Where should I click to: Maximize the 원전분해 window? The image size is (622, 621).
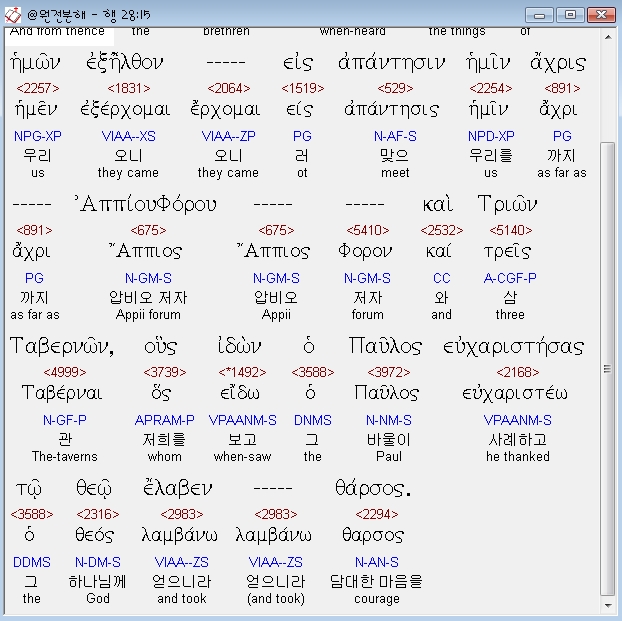(x=570, y=15)
